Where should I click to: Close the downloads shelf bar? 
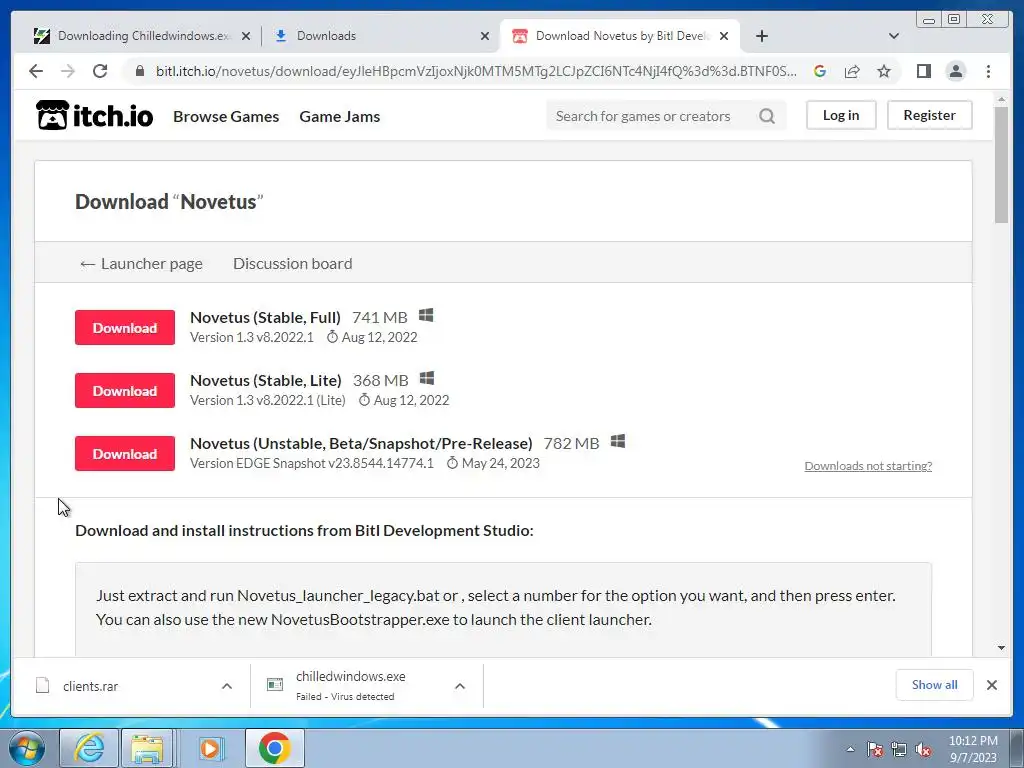pyautogui.click(x=992, y=685)
